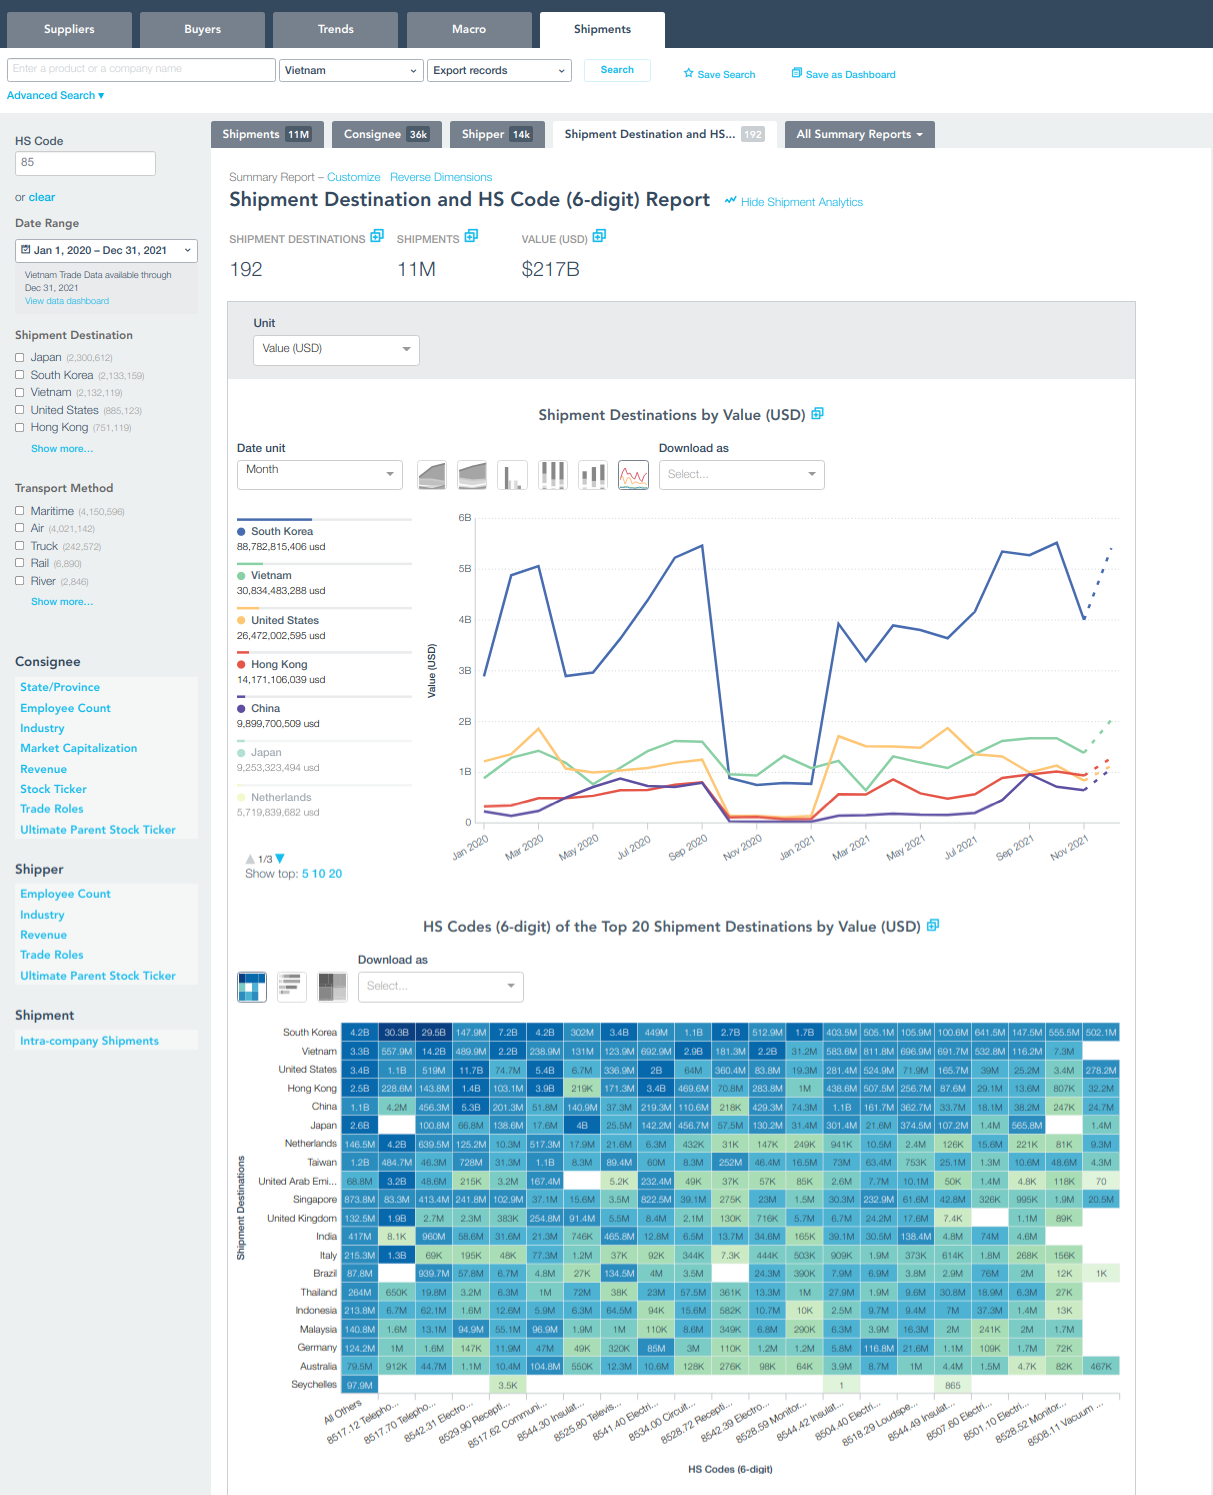Toggle the Hong Kong legend color swatch
This screenshot has width=1213, height=1495.
242,664
